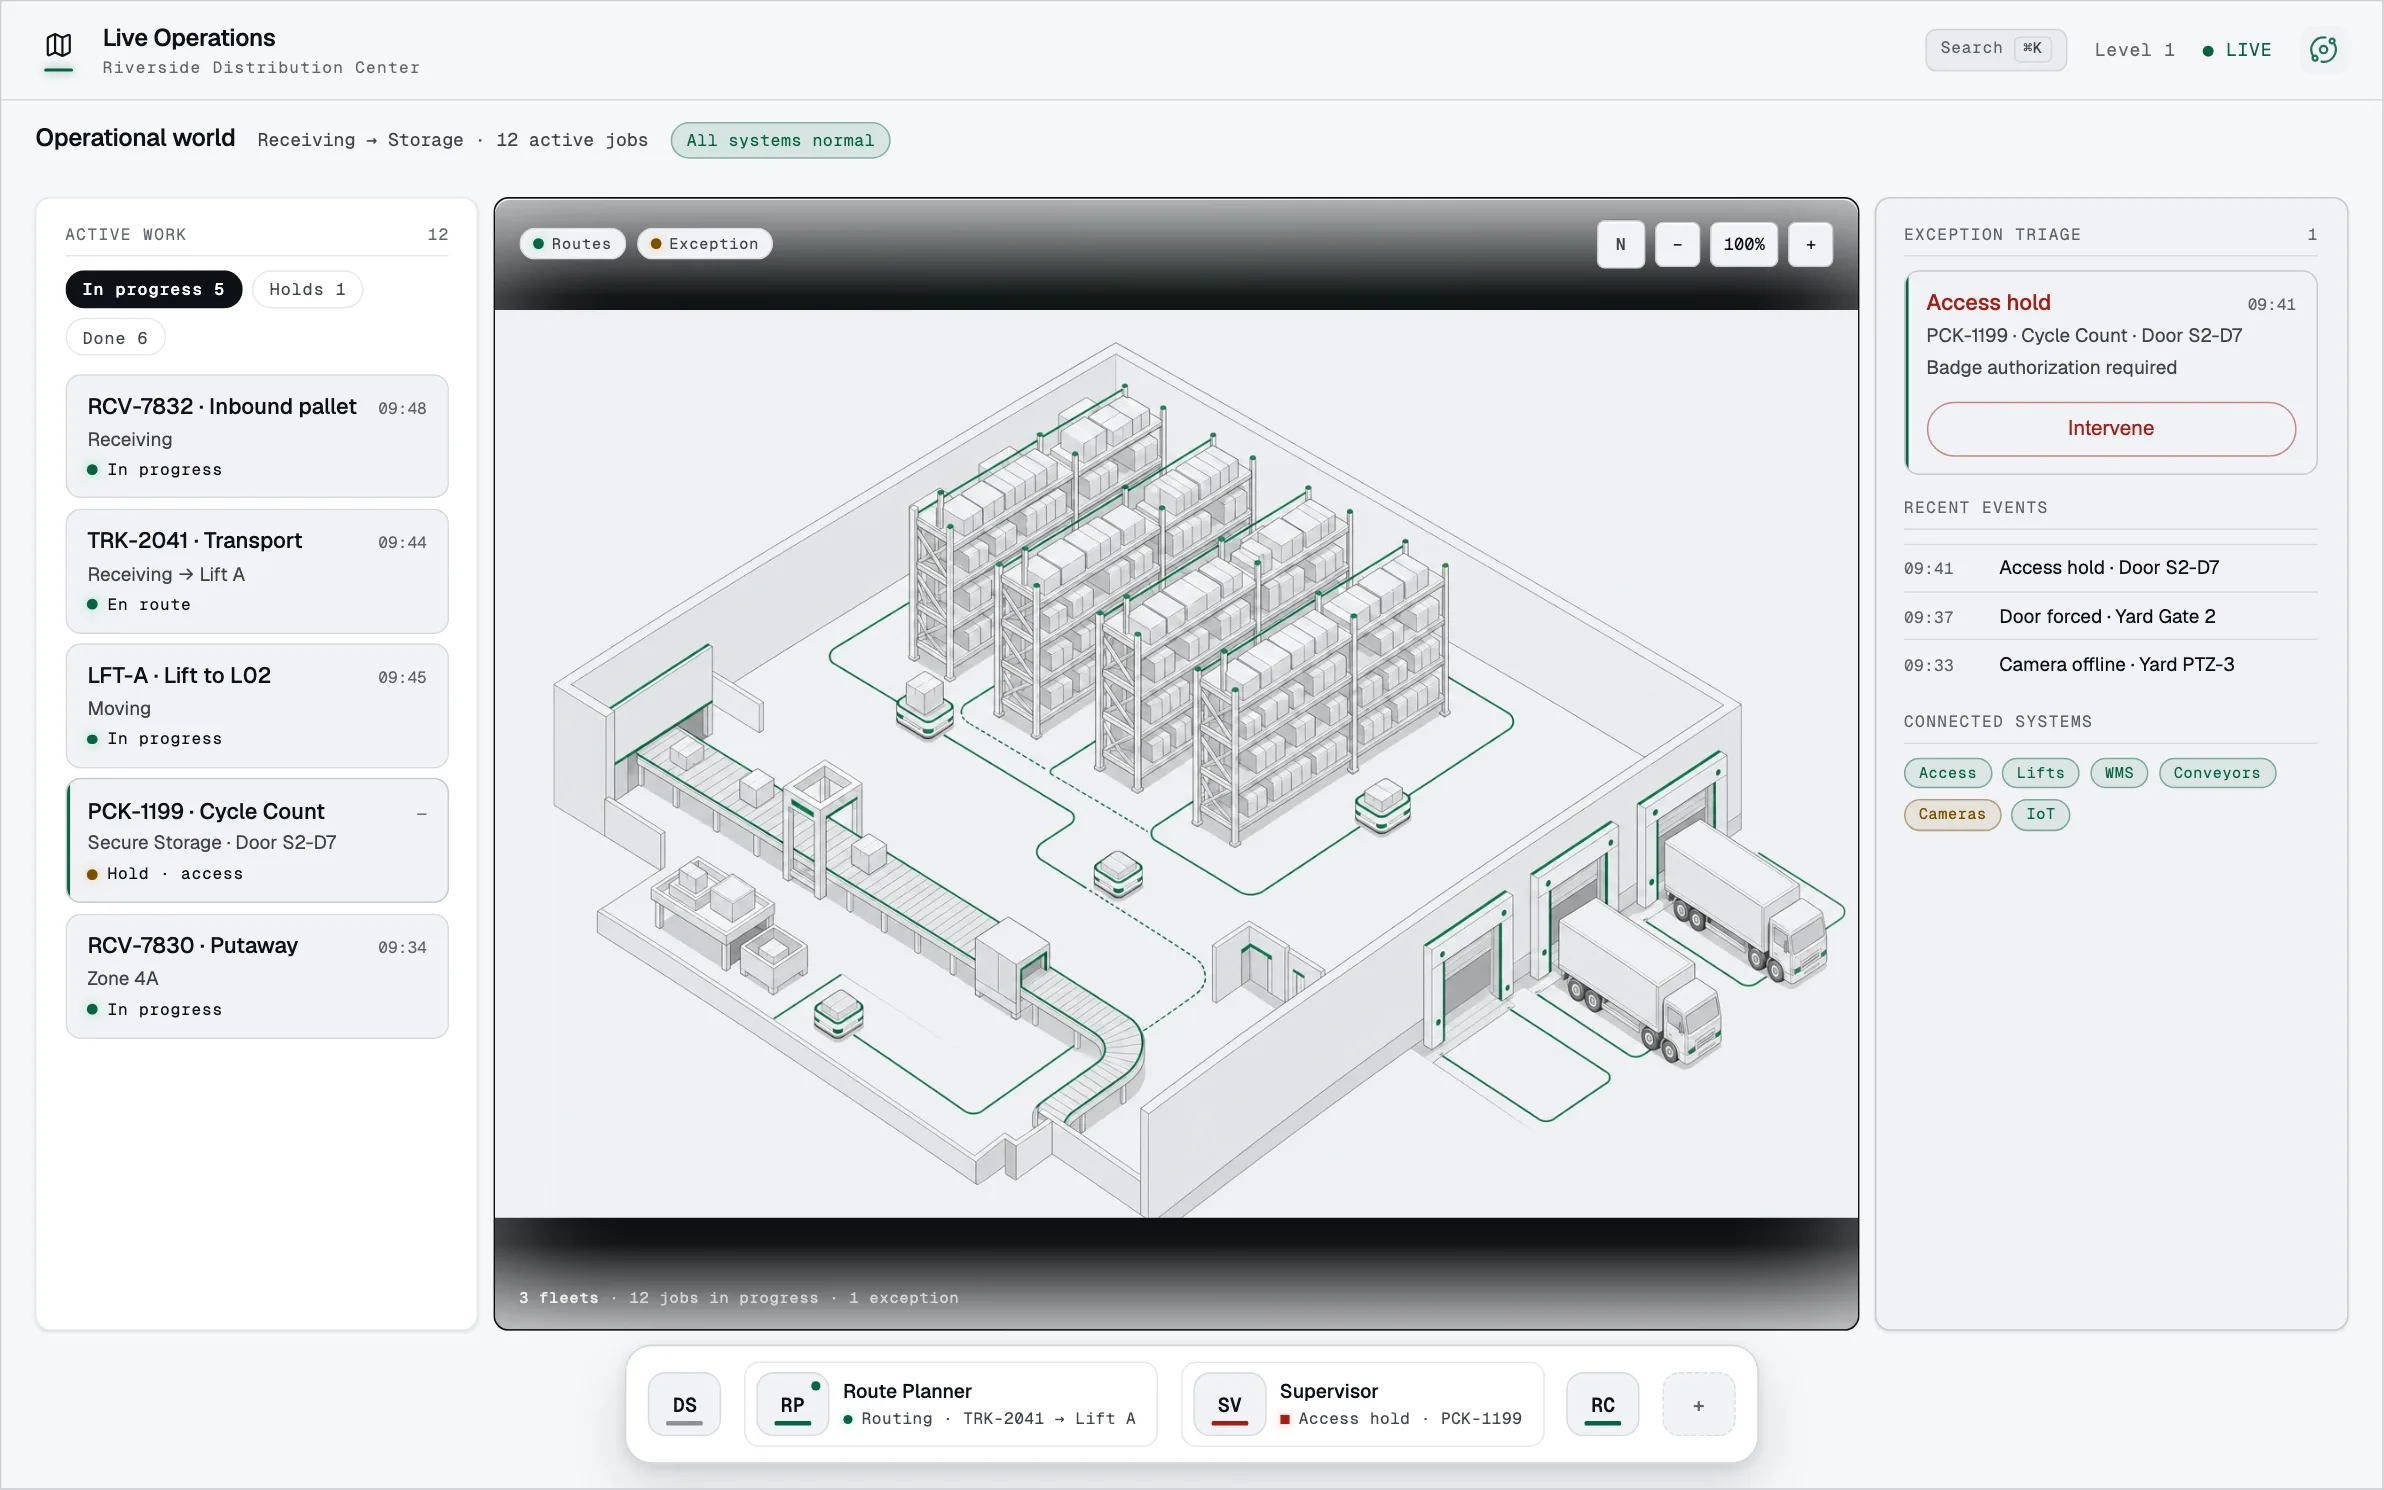This screenshot has width=2384, height=1490.
Task: Toggle the Exception map layer
Action: click(704, 244)
